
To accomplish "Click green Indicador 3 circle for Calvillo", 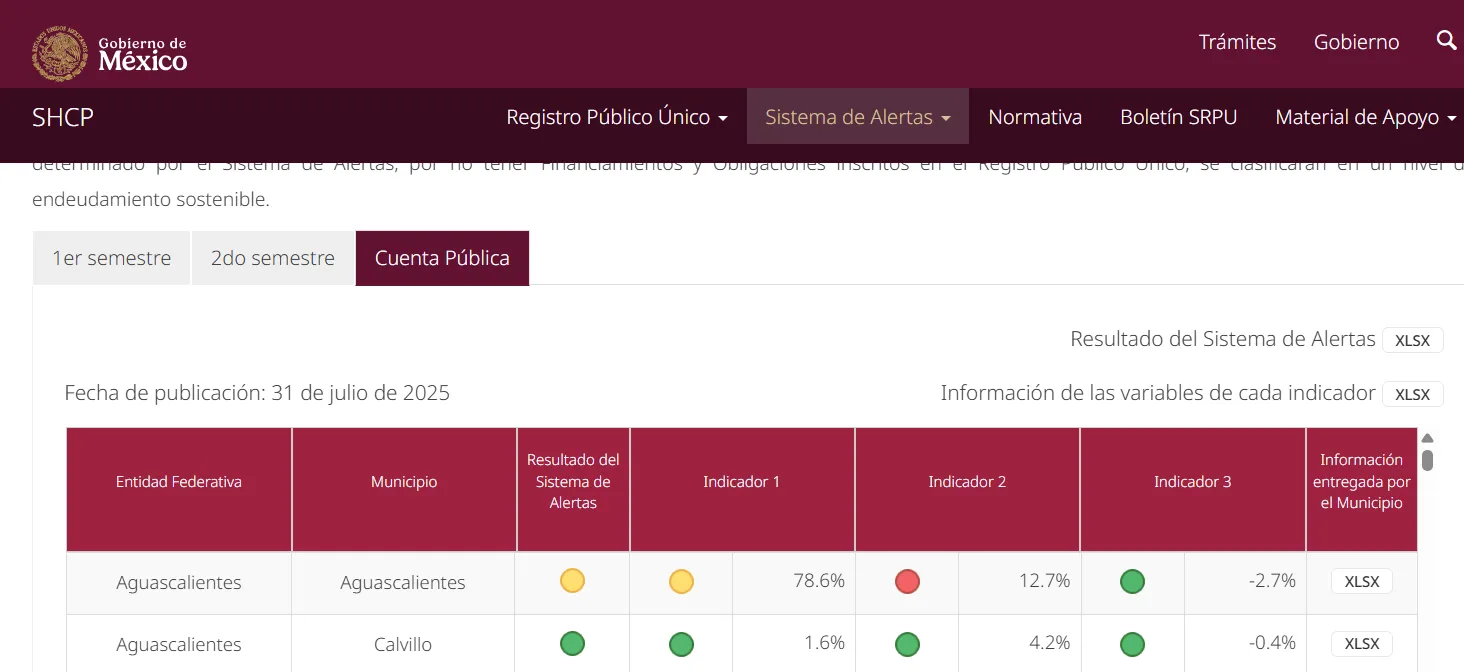I will tap(1132, 644).
